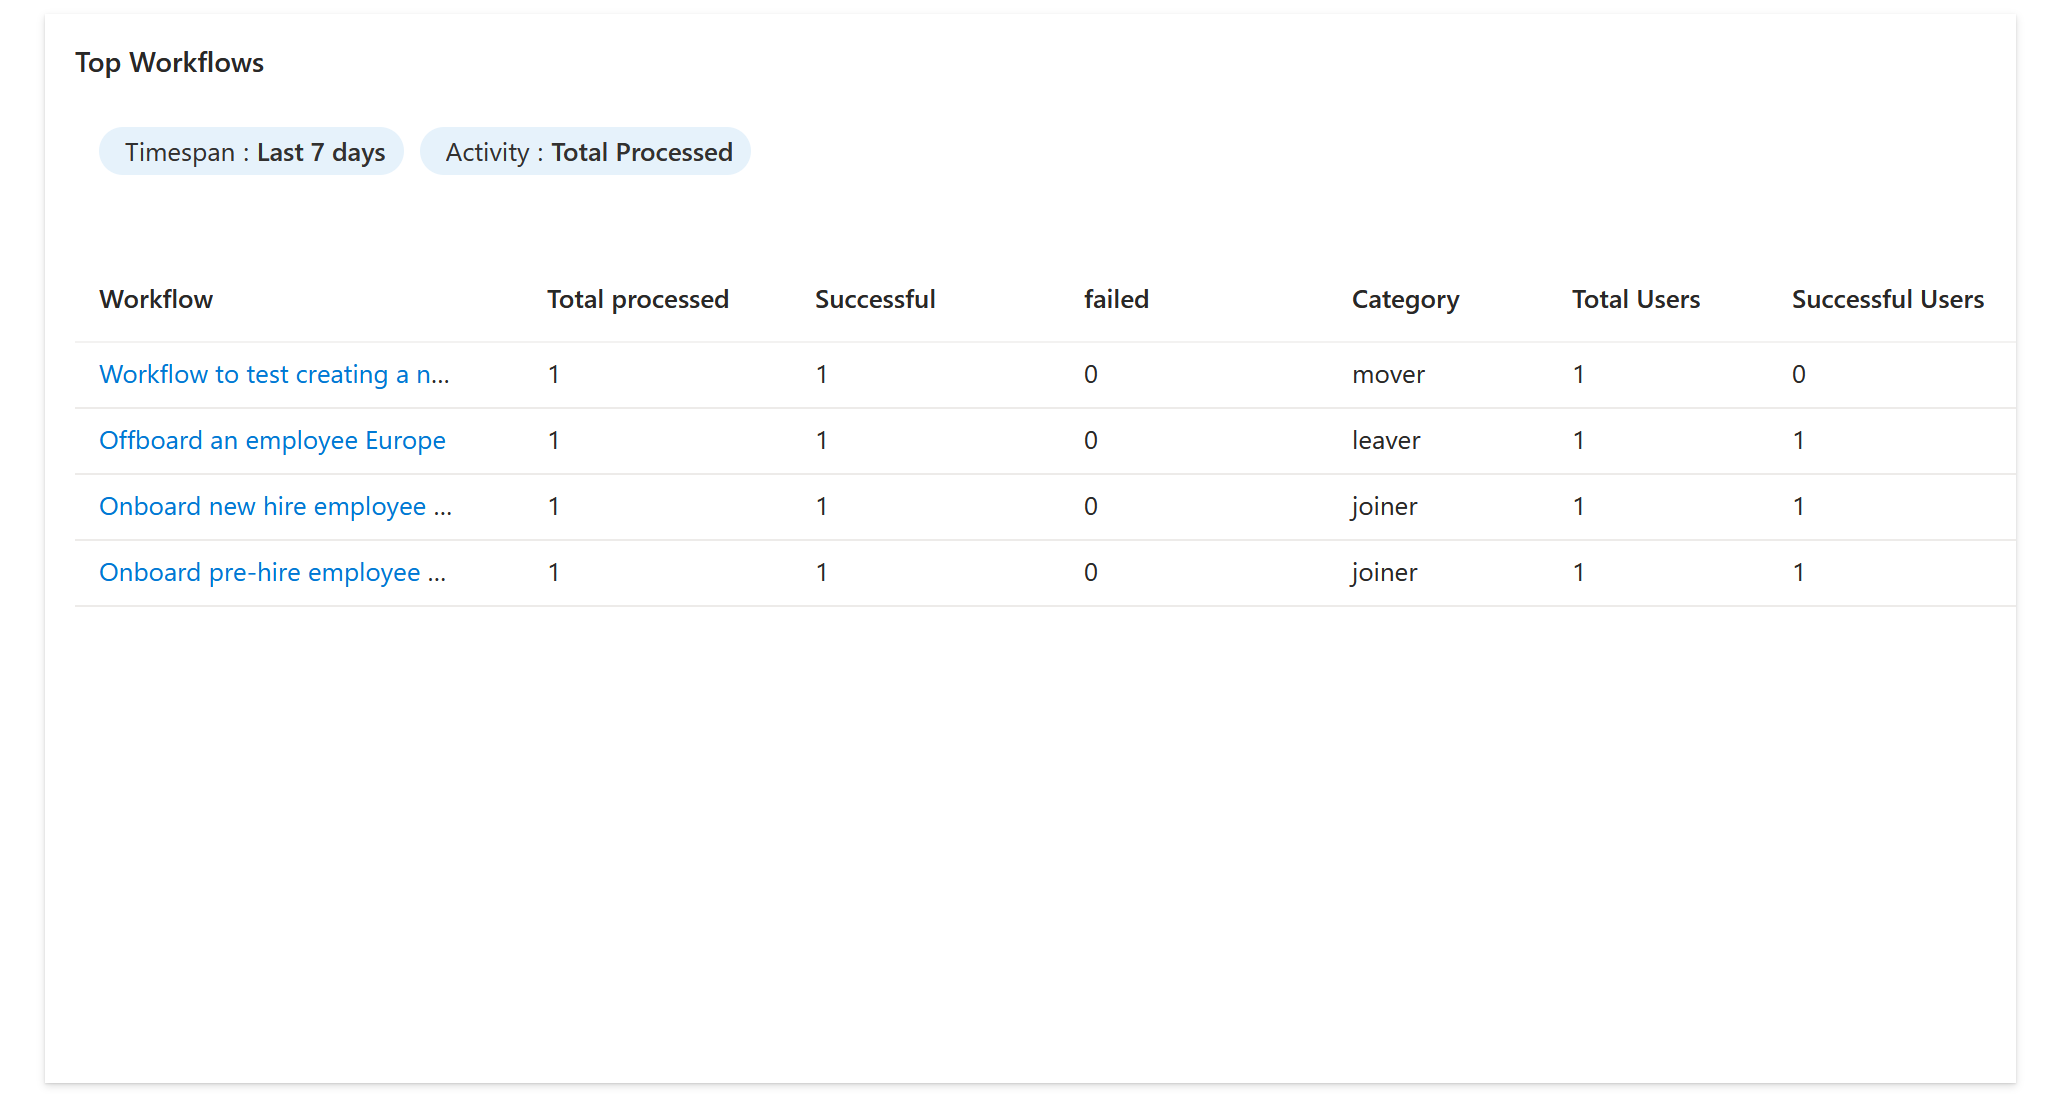Screen dimensions: 2054x1094
Task: Click the 'joiner' category for Onboard new hire
Action: click(1384, 507)
